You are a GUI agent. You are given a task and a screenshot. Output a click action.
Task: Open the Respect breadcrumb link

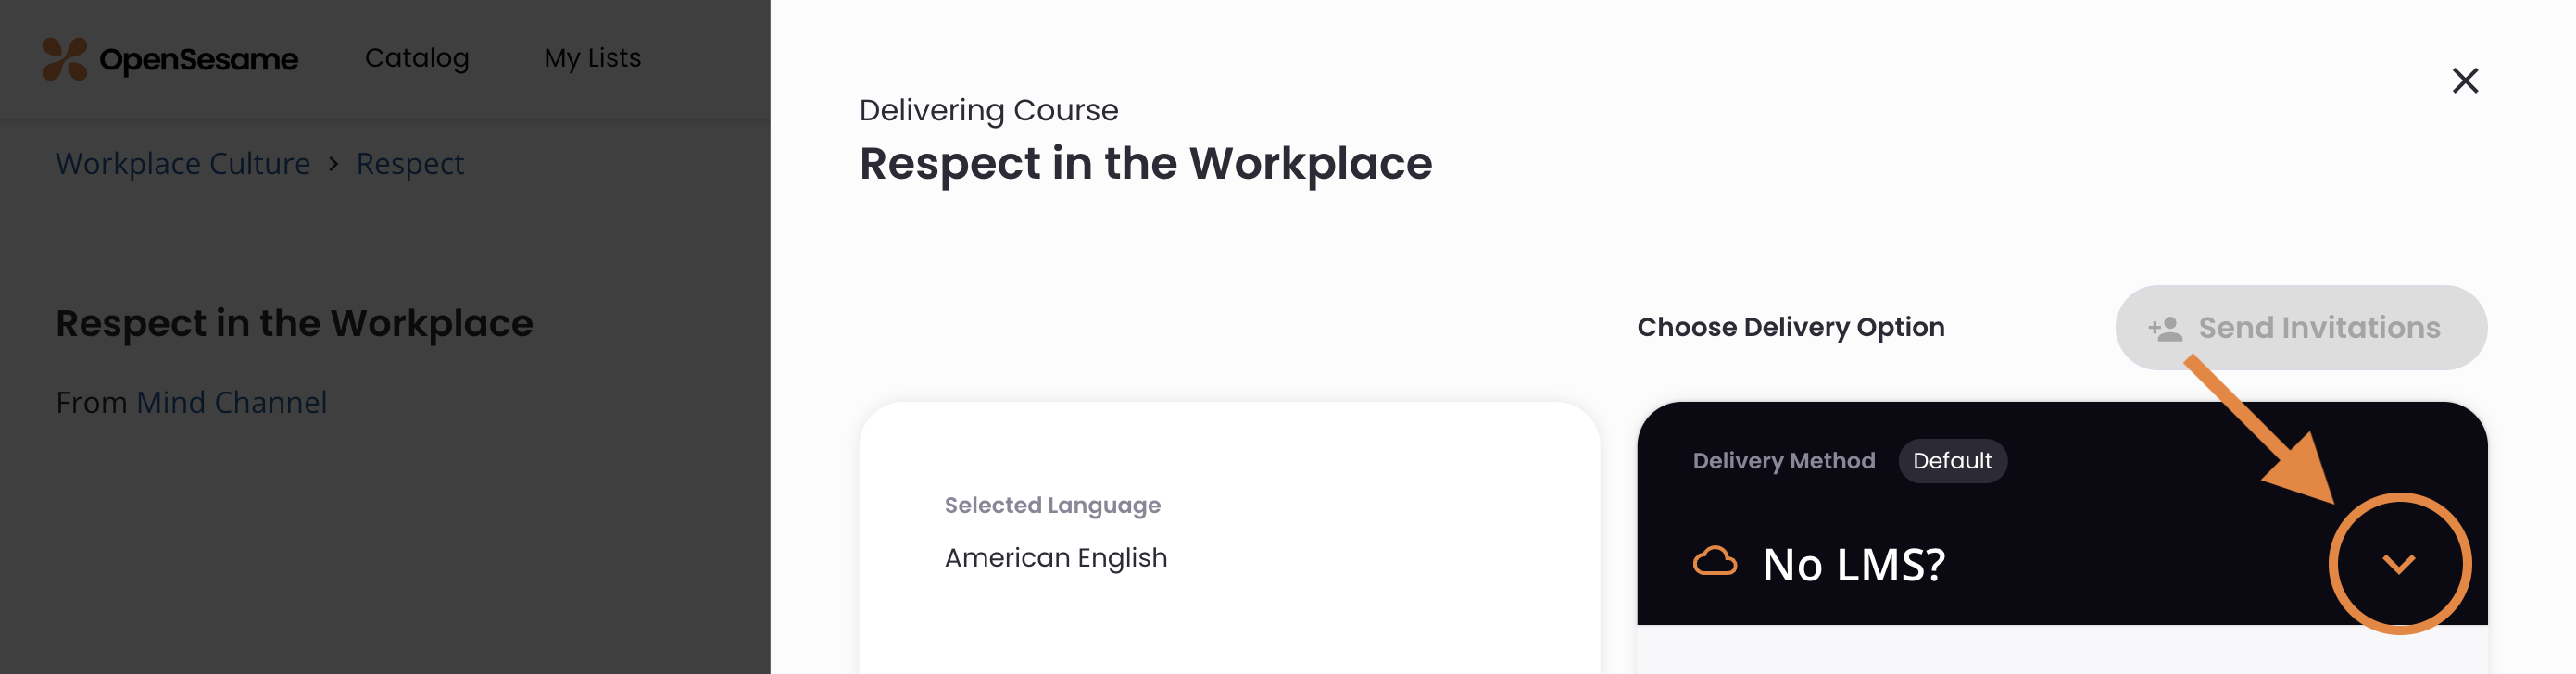pyautogui.click(x=410, y=163)
